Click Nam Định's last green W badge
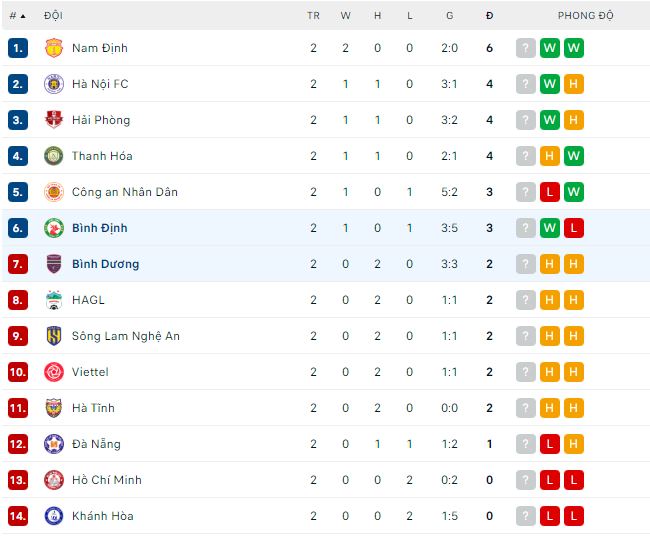The image size is (650, 536). pyautogui.click(x=574, y=48)
